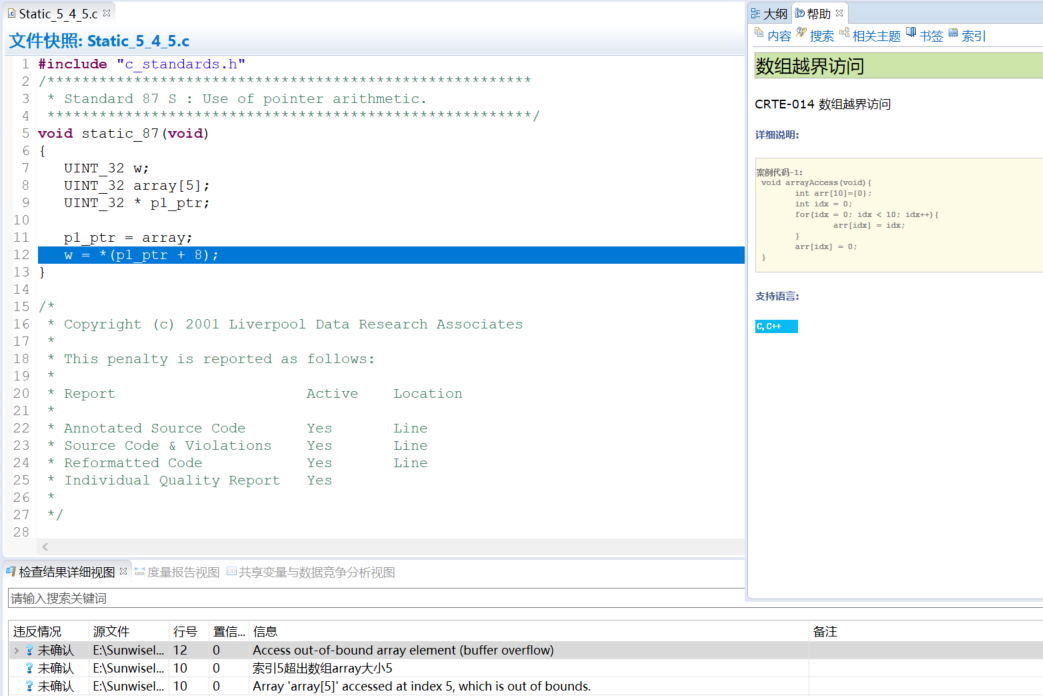This screenshot has width=1043, height=696.
Task: Open the 书签 bookmarks link
Action: click(931, 36)
